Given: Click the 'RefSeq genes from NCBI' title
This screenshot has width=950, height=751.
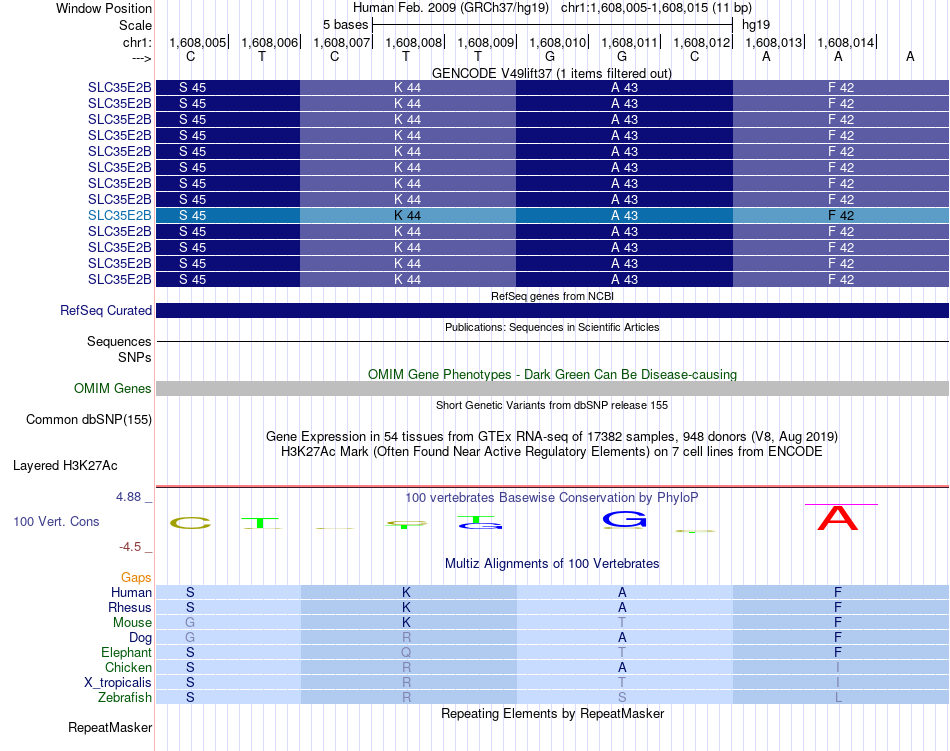Looking at the screenshot, I should 552,296.
